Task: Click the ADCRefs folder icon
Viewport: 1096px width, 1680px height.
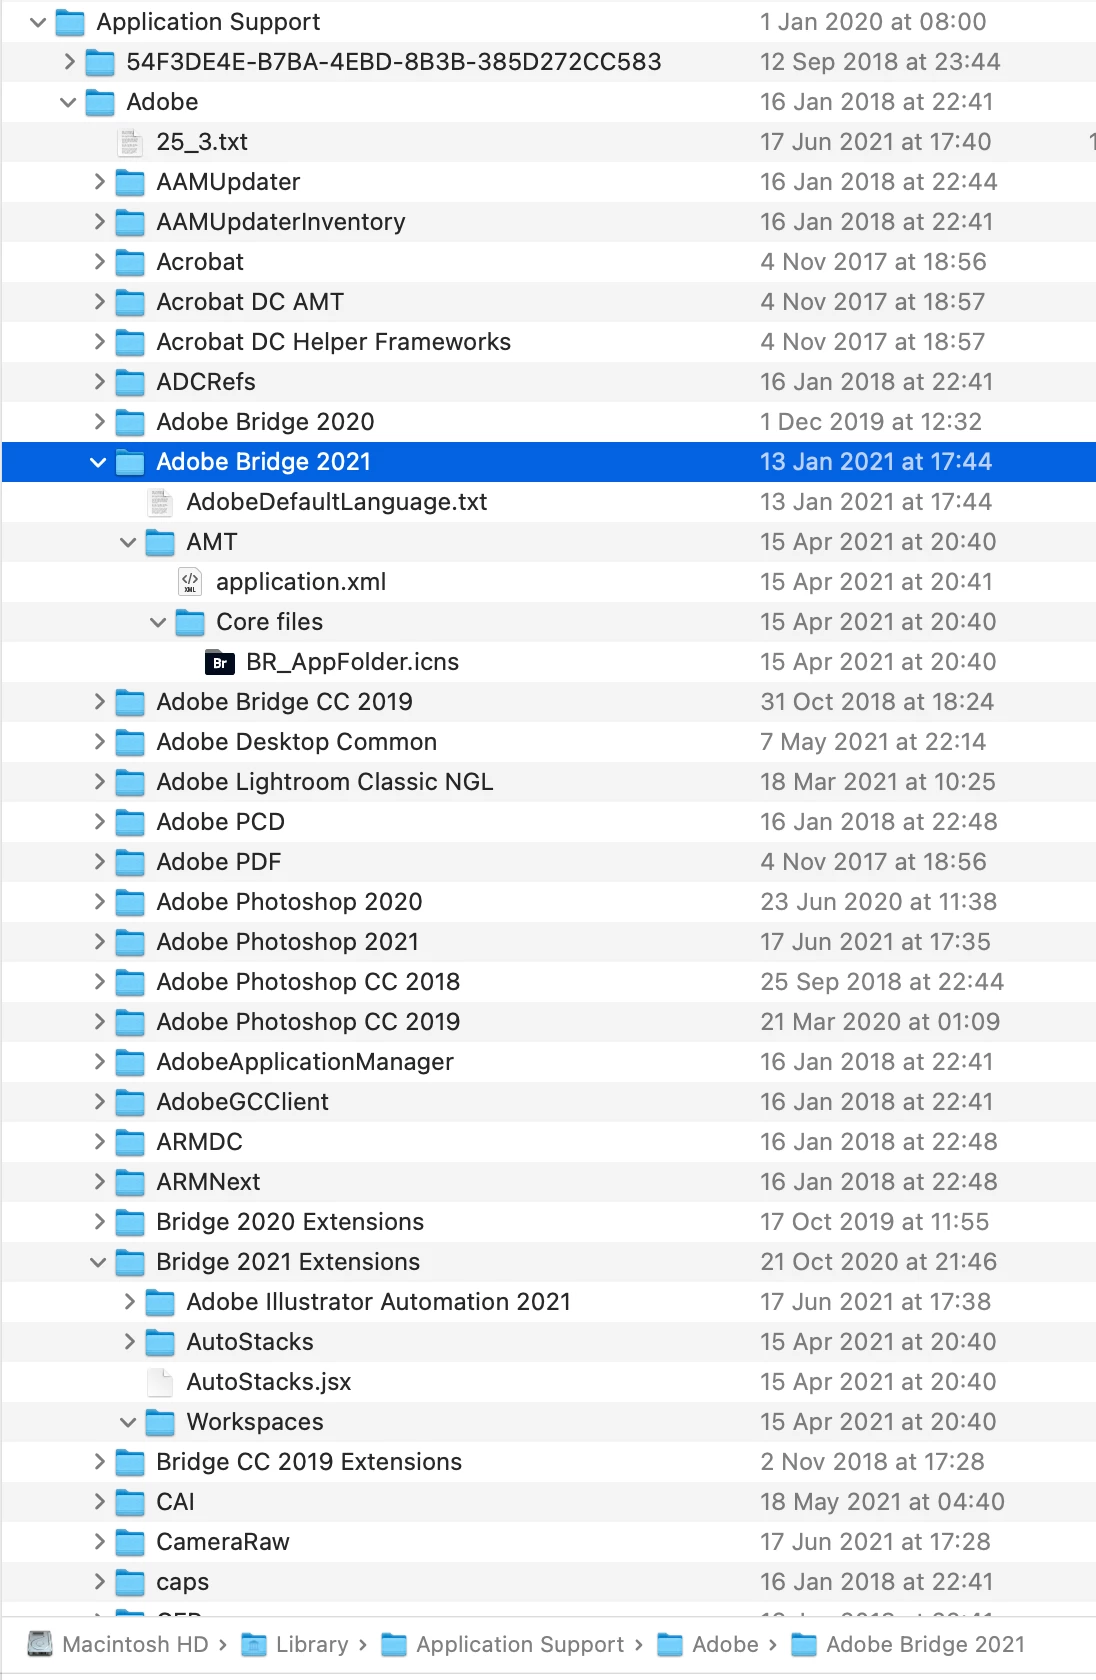Action: click(130, 382)
